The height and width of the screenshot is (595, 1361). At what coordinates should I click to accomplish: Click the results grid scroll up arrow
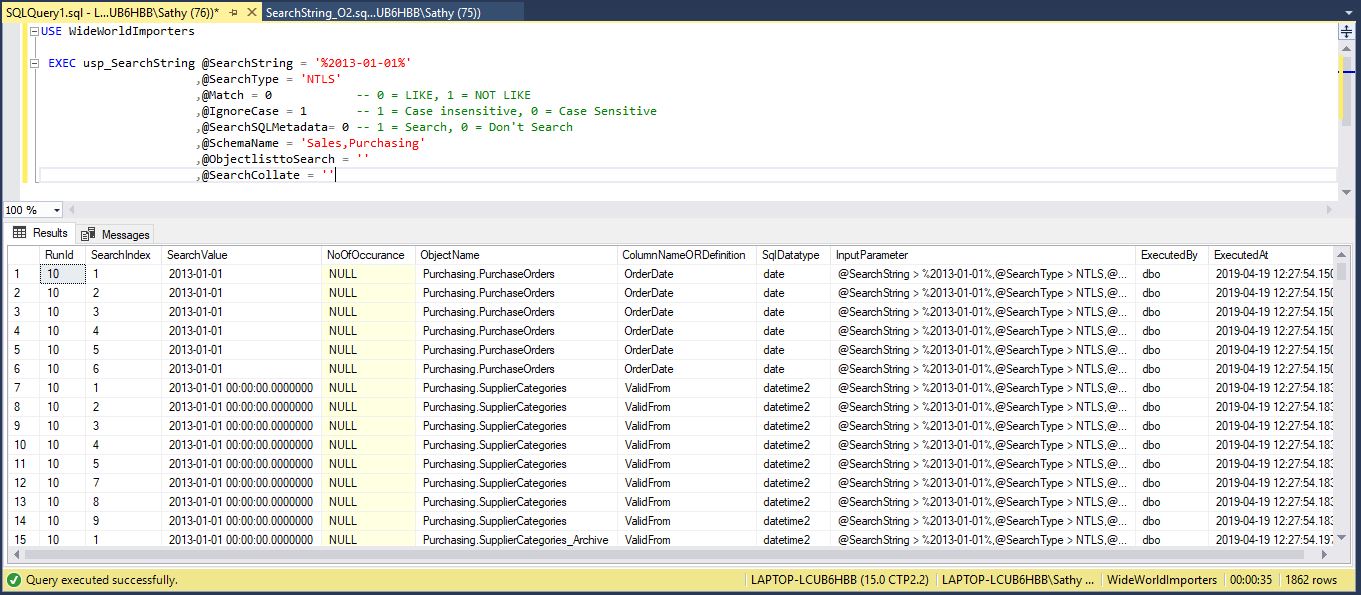1343,254
